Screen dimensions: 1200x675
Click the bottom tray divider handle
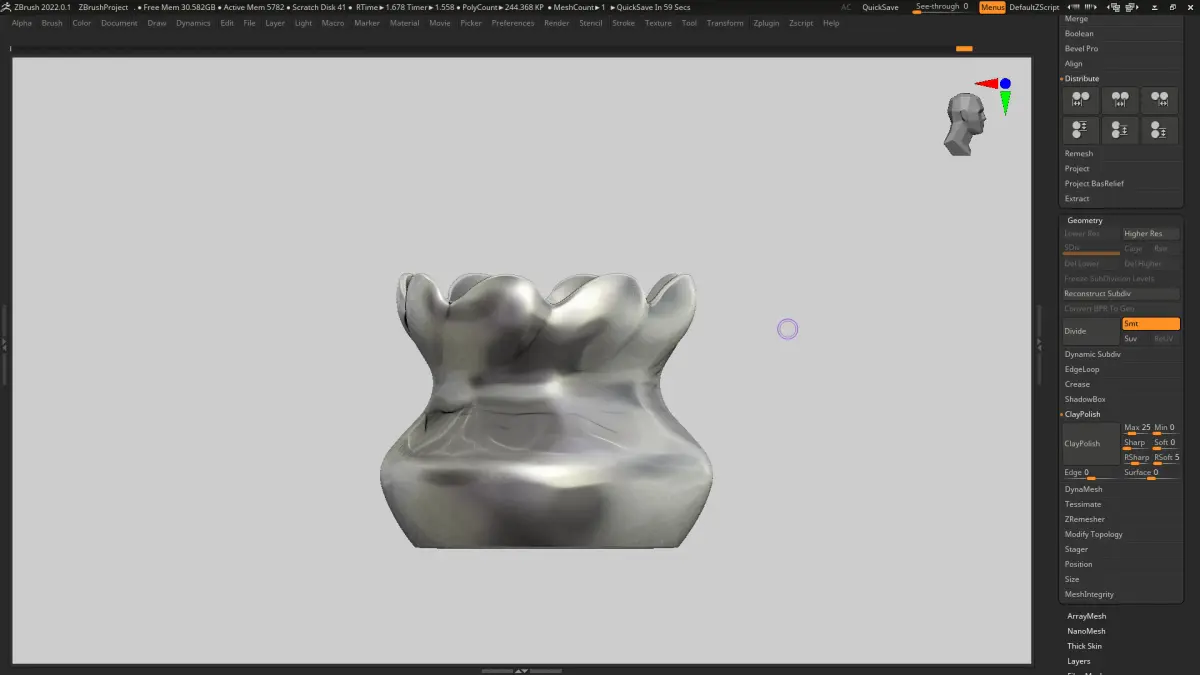point(521,671)
